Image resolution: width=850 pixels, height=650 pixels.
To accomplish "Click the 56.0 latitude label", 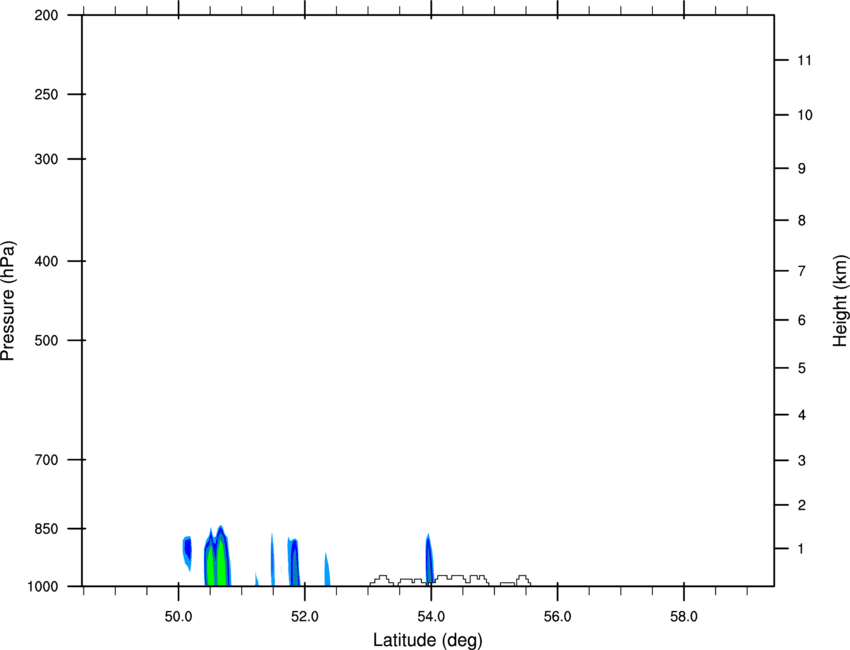I will click(557, 617).
